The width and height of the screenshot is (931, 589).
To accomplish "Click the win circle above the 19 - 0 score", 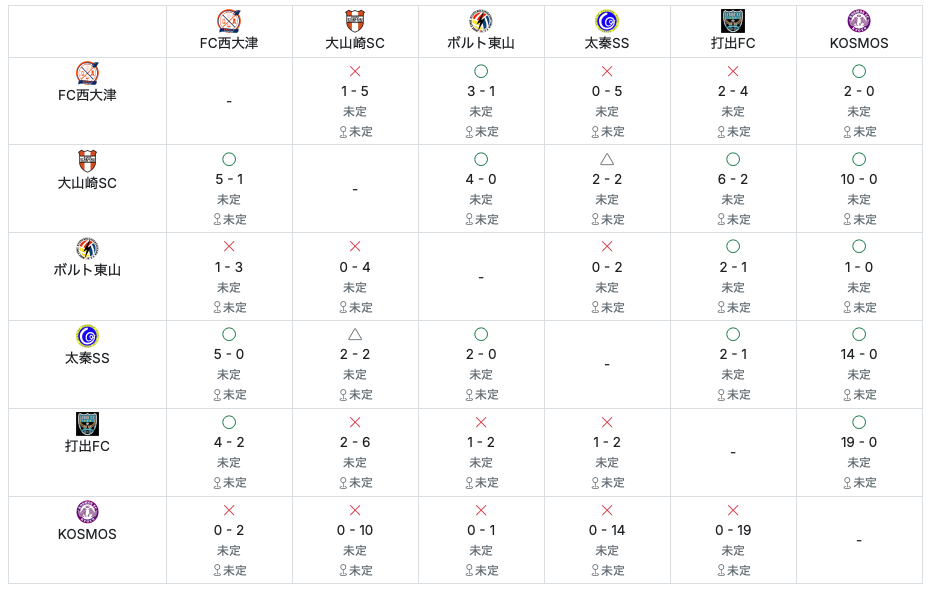I will tap(859, 423).
